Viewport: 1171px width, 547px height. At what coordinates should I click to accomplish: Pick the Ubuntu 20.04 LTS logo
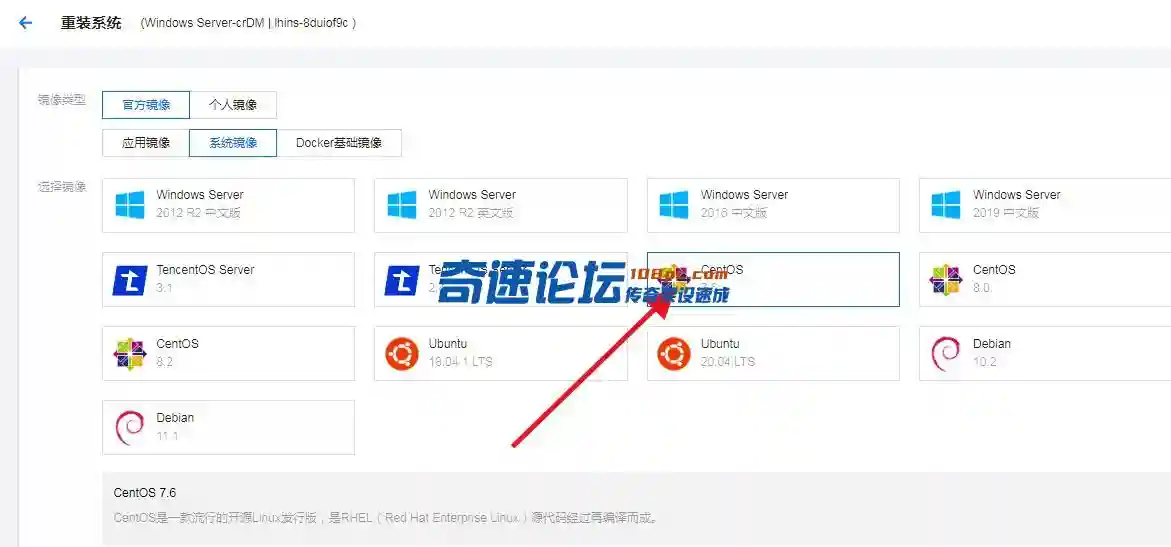[674, 353]
